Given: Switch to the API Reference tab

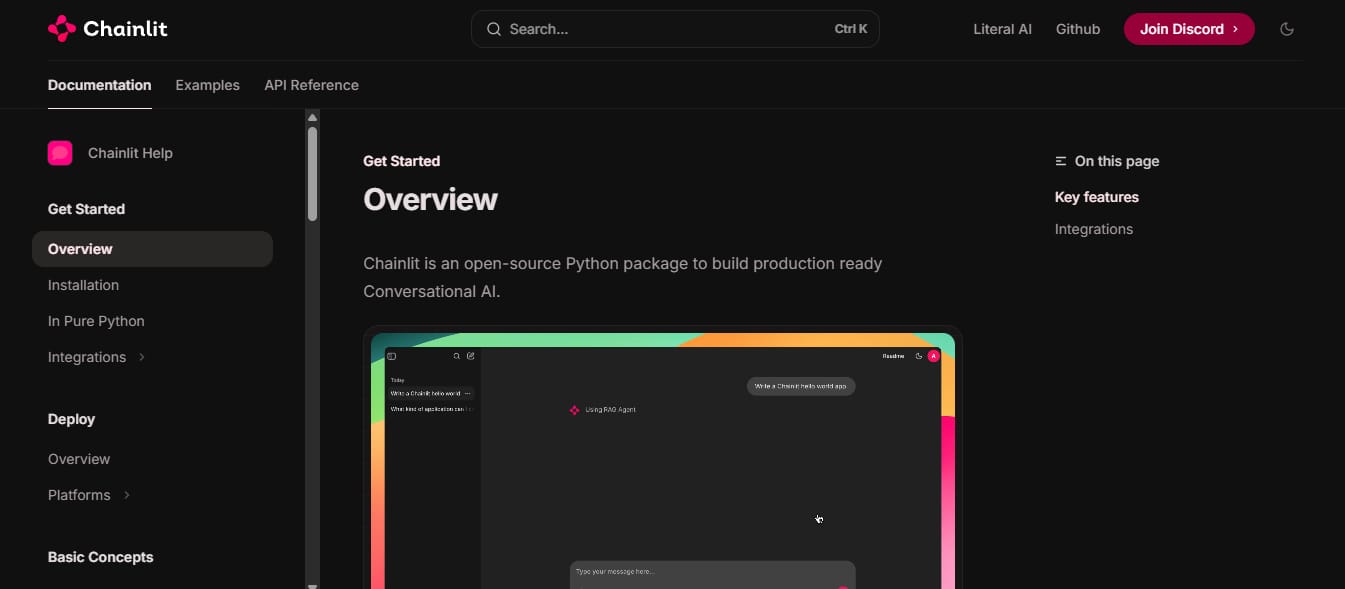Looking at the screenshot, I should click(x=311, y=85).
